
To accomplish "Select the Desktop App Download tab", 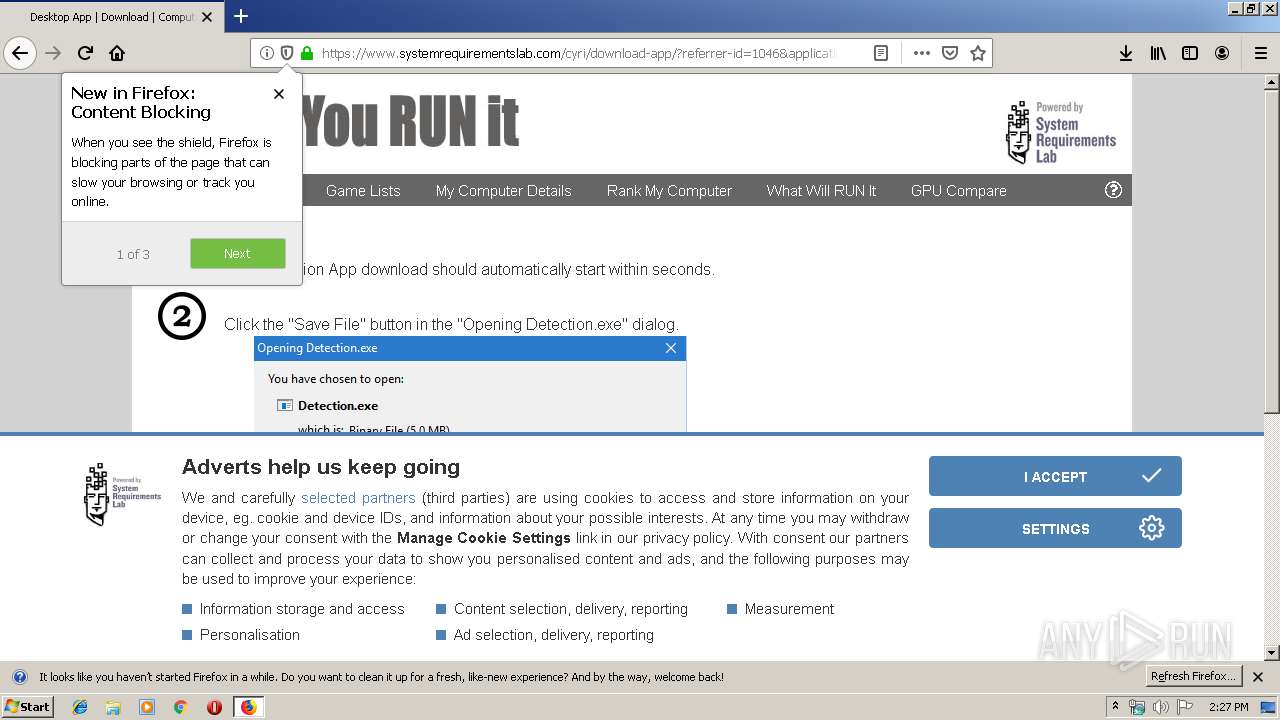I will (112, 17).
